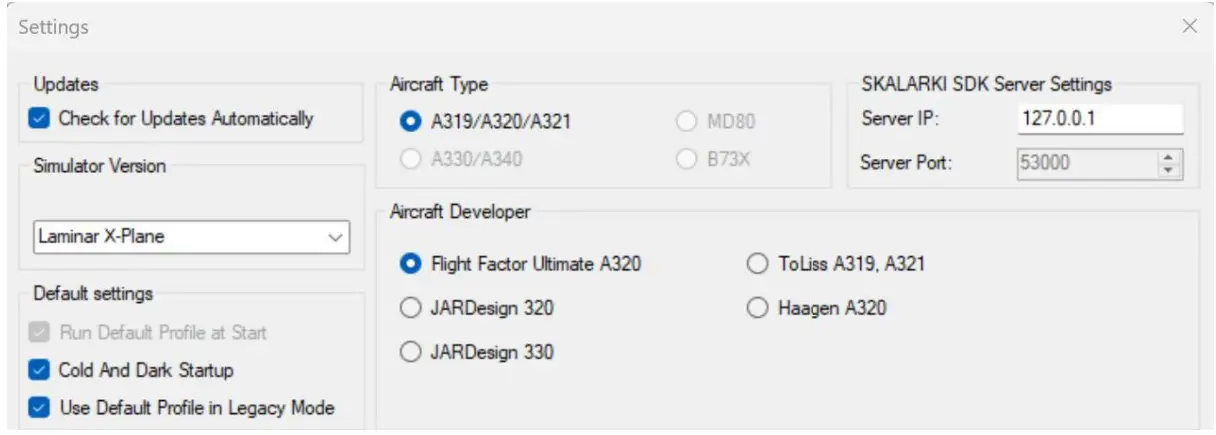Click the Laminar X-Plane dropdown arrow
This screenshot has width=1216, height=435.
[334, 238]
